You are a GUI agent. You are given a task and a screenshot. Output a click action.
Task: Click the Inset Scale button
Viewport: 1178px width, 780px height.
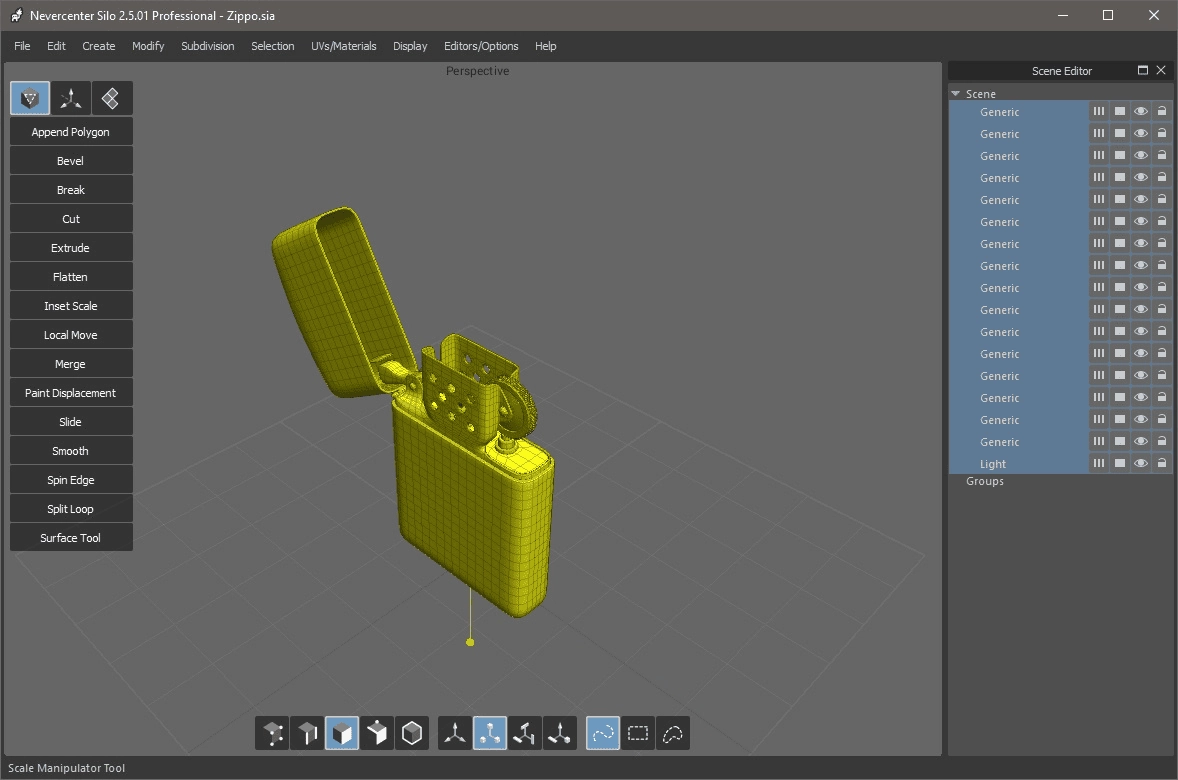click(71, 306)
